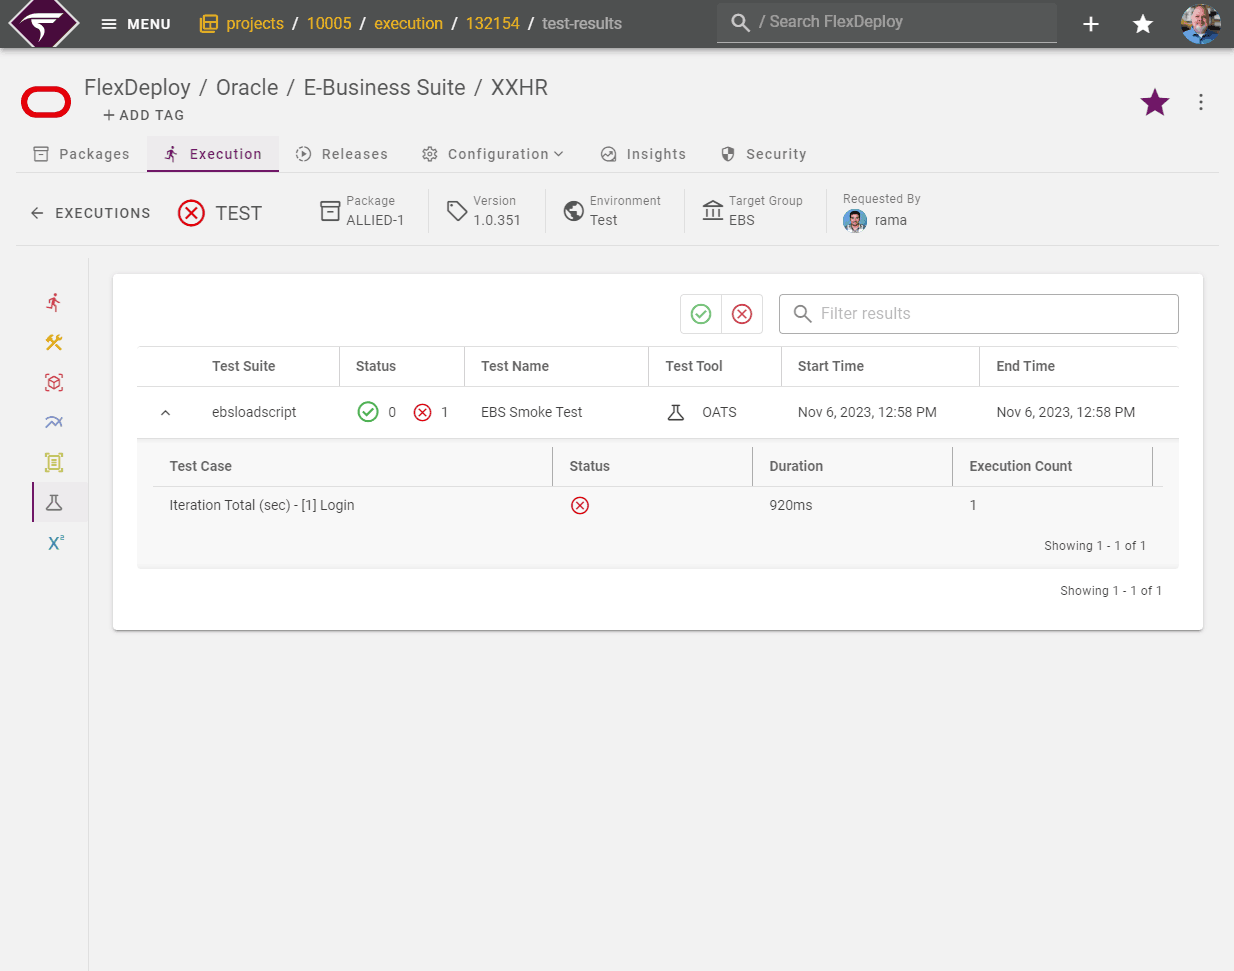The width and height of the screenshot is (1234, 971).
Task: Sort by Duration column header
Action: point(796,466)
